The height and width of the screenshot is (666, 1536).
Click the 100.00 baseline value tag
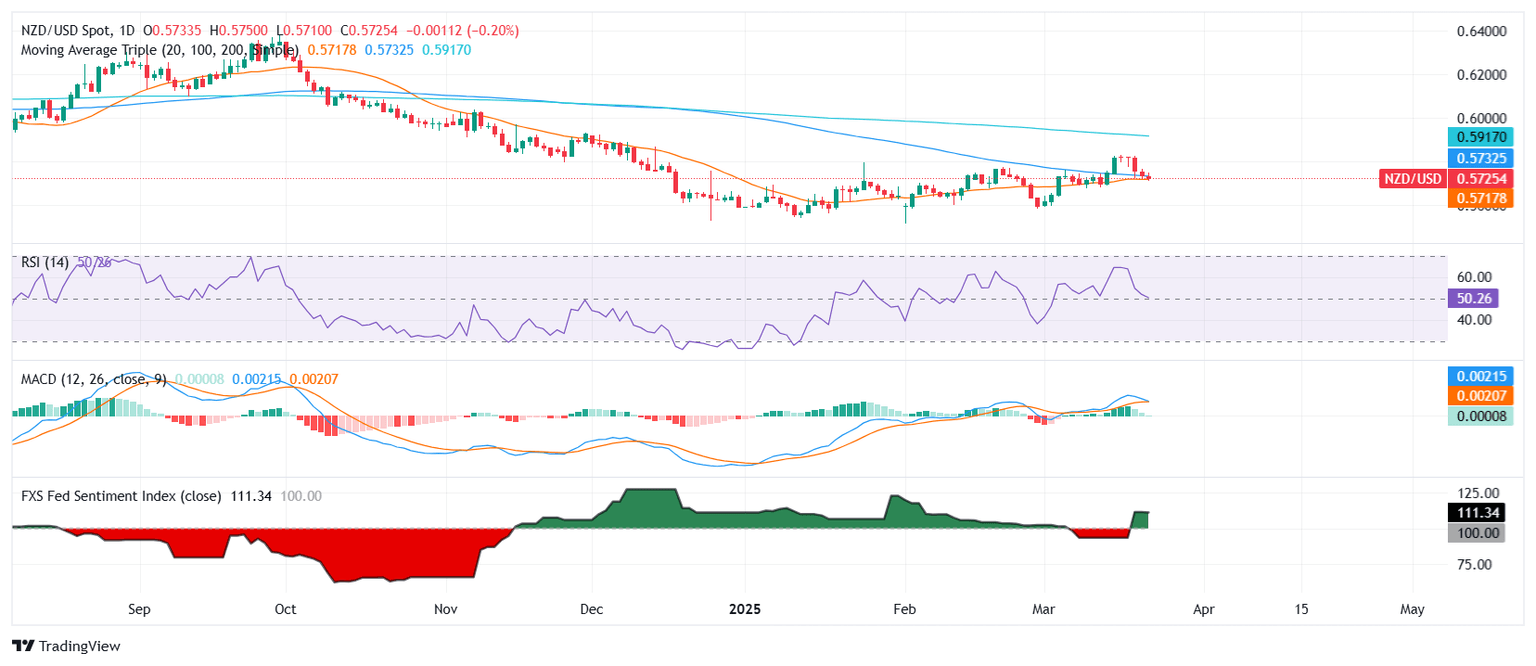(1480, 533)
